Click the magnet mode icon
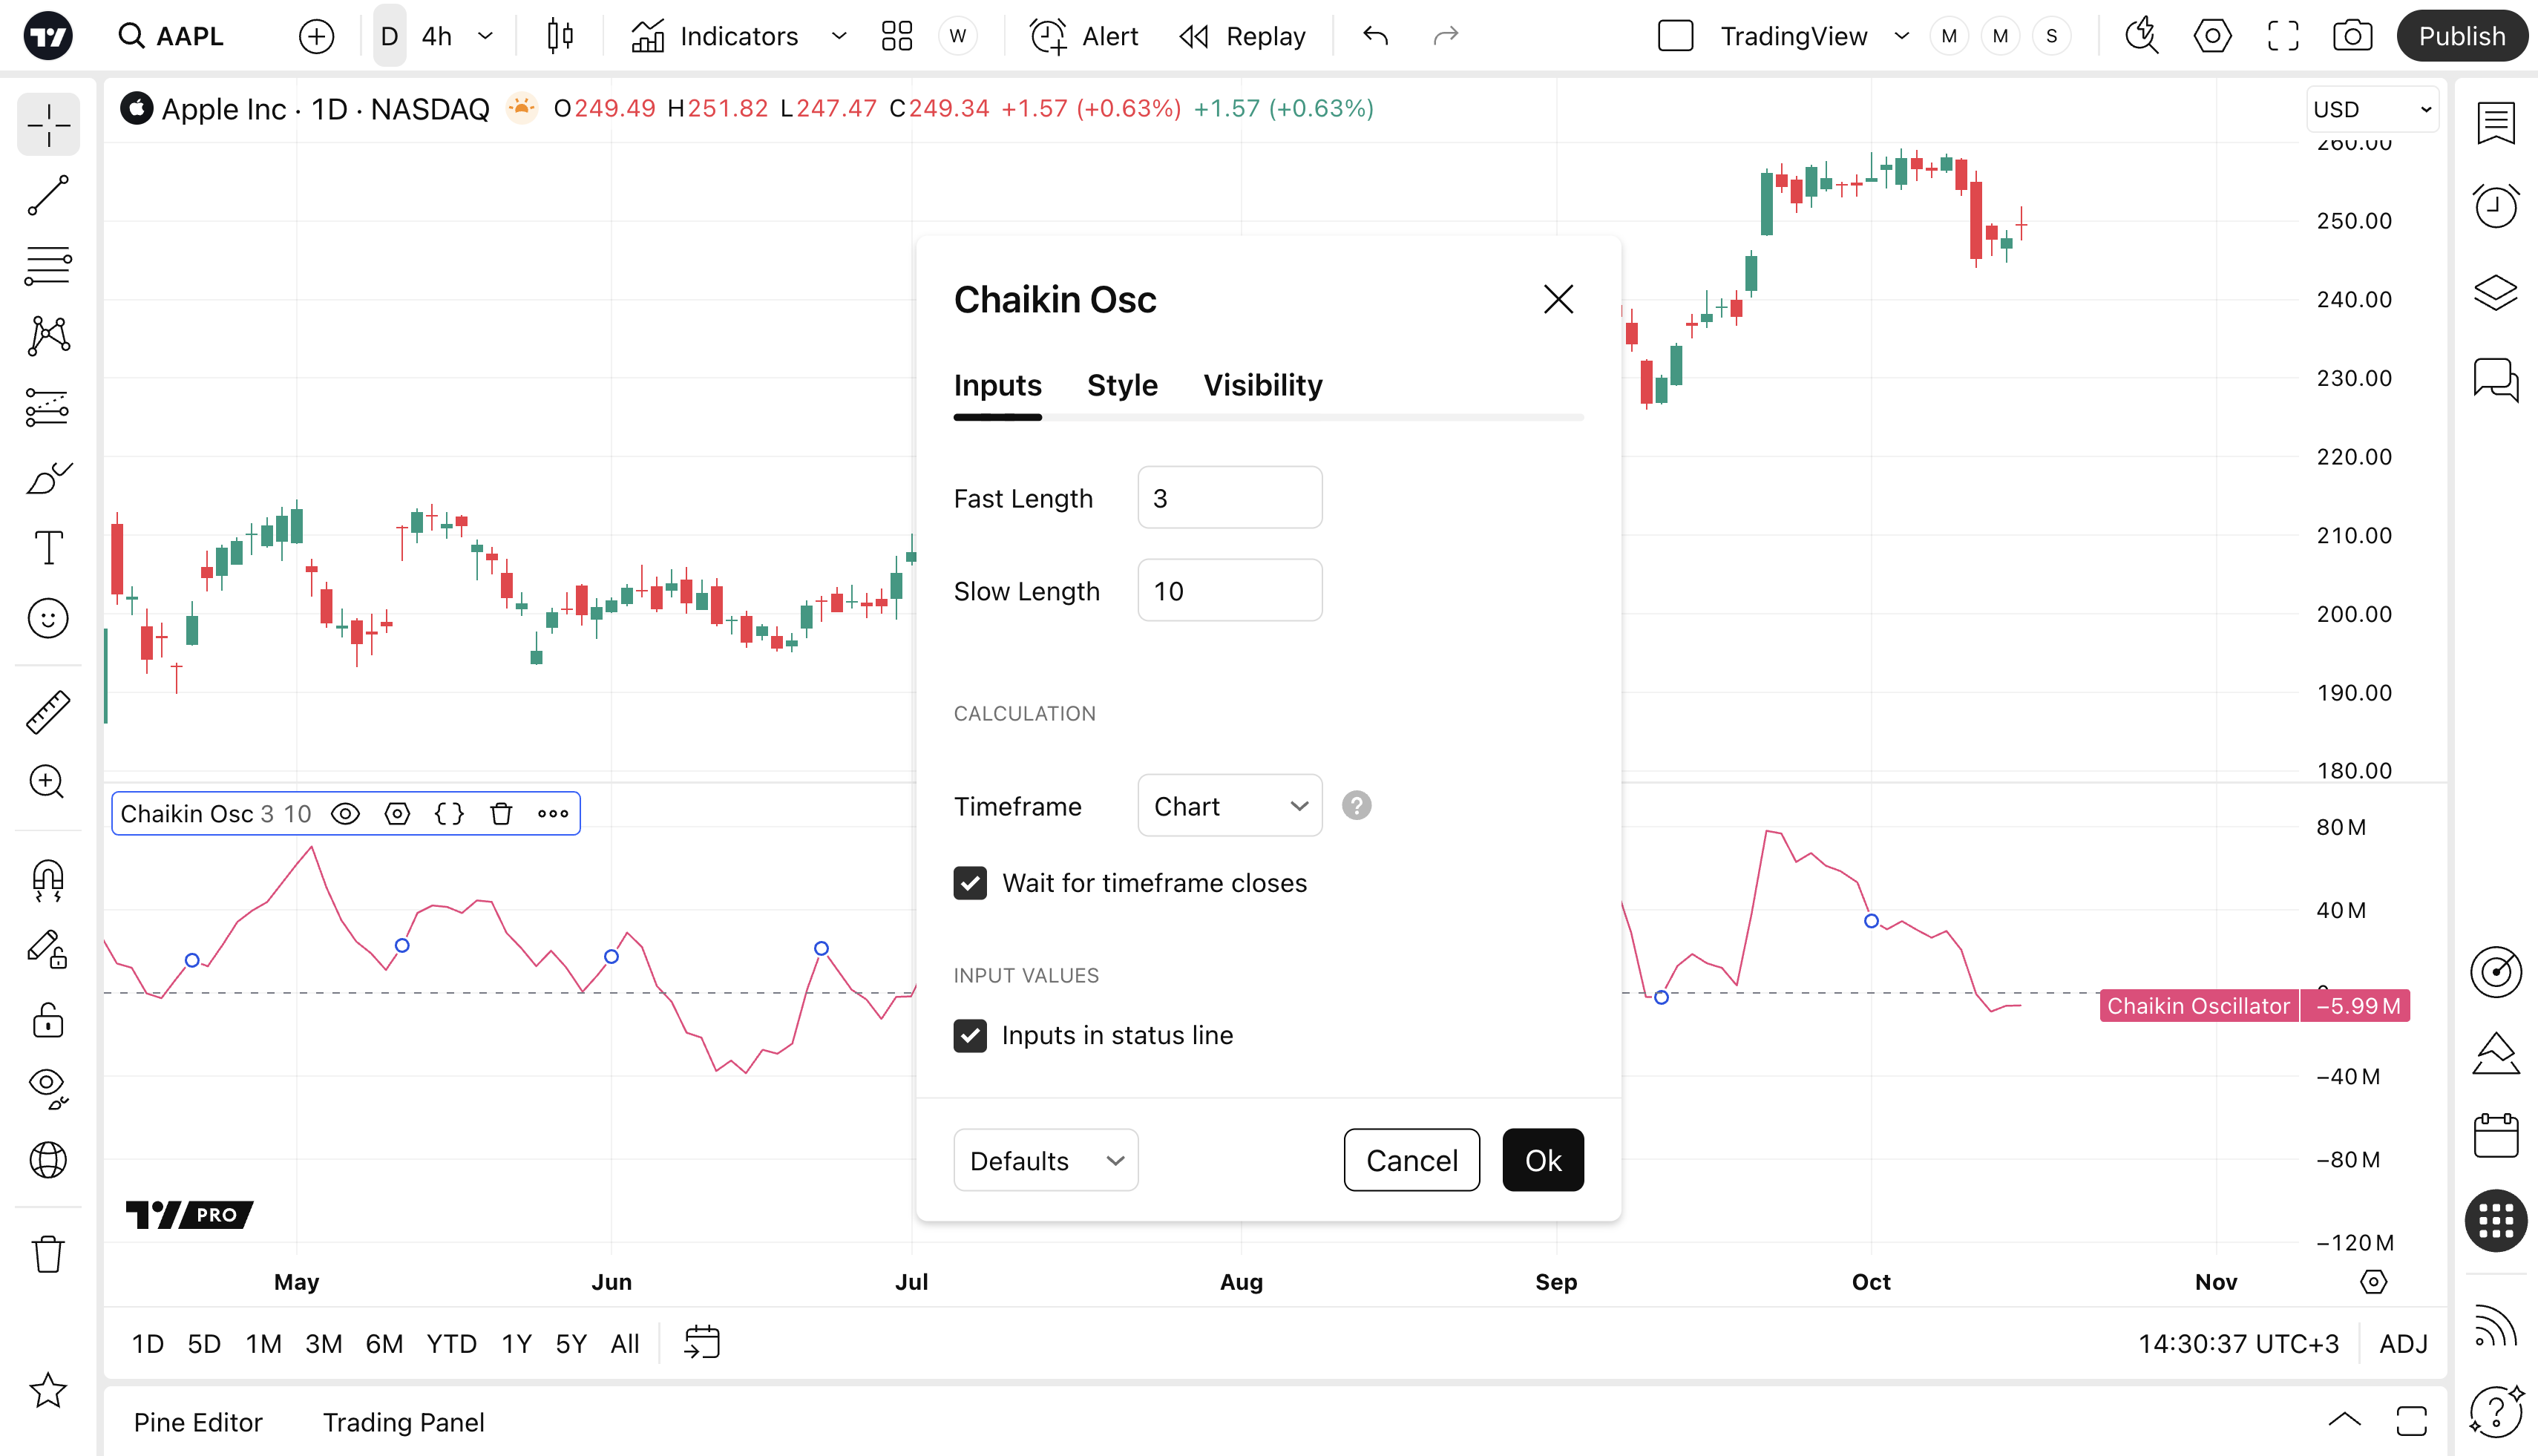2538x1456 pixels. [48, 880]
